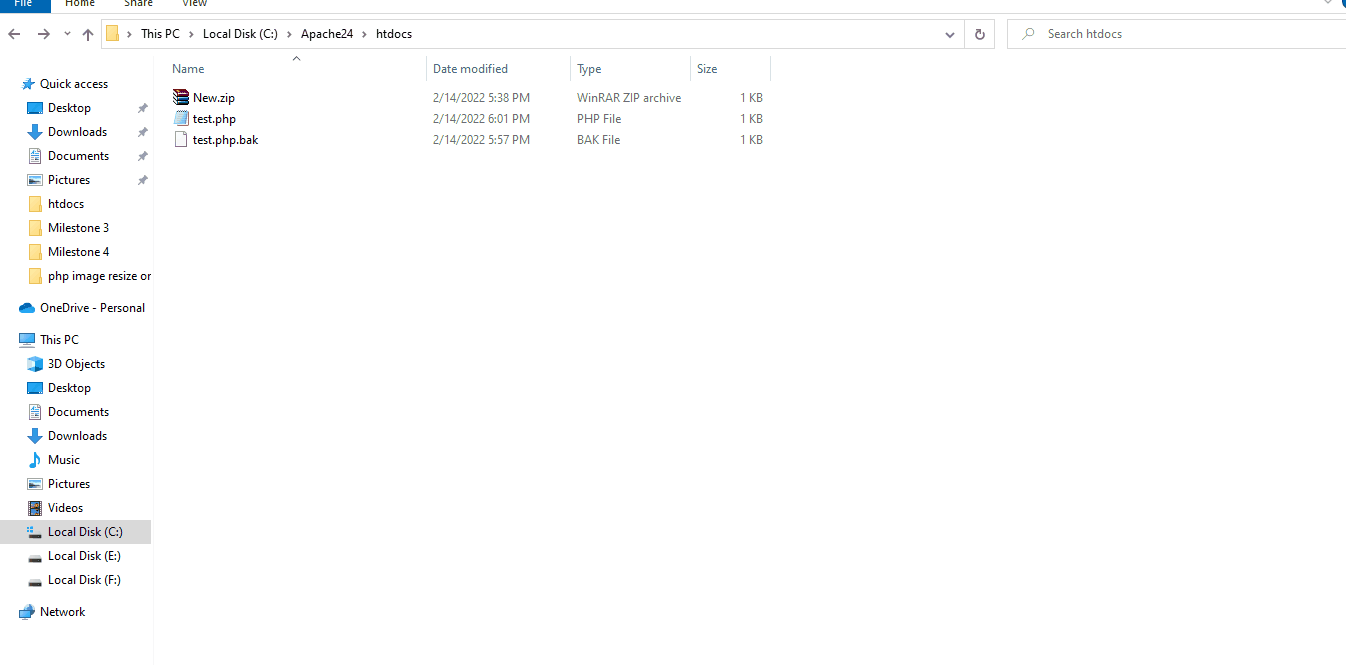
Task: Click Videos film icon
Action: point(35,508)
